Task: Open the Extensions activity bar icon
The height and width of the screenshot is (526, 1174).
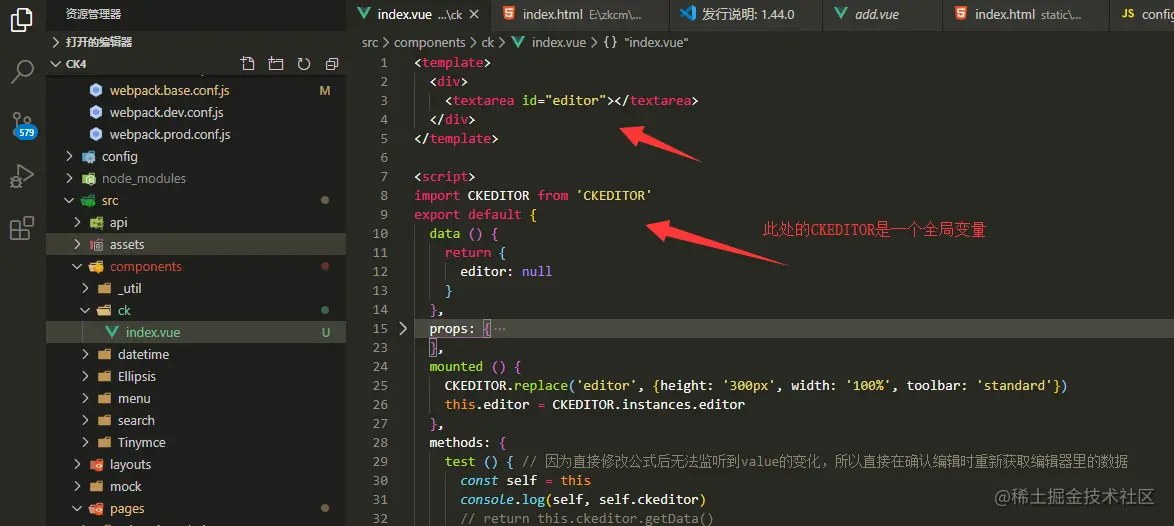Action: point(22,227)
